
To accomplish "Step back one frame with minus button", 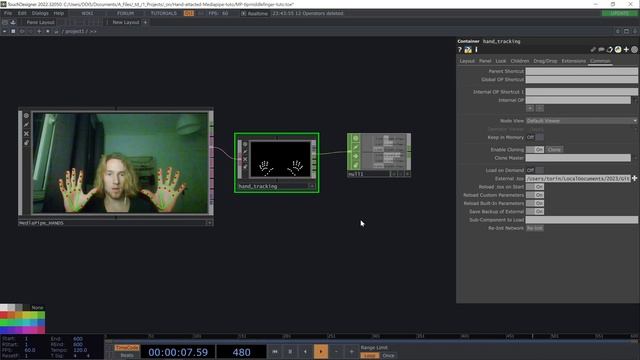I will click(x=336, y=351).
